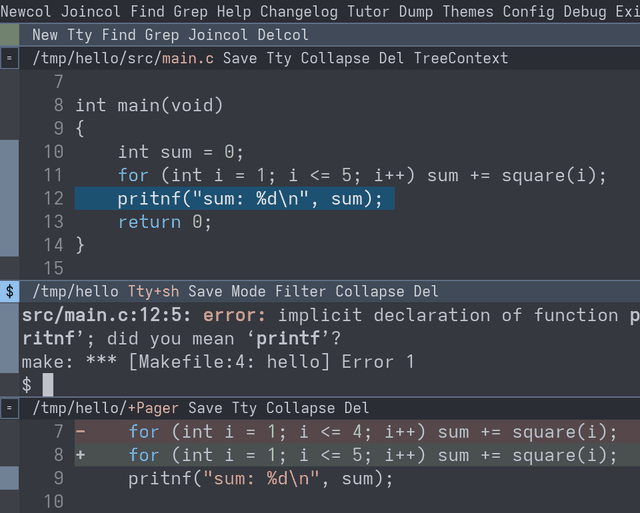Screen dimensions: 640x513
Task: Open Themes from the top bar
Action: [x=468, y=11]
